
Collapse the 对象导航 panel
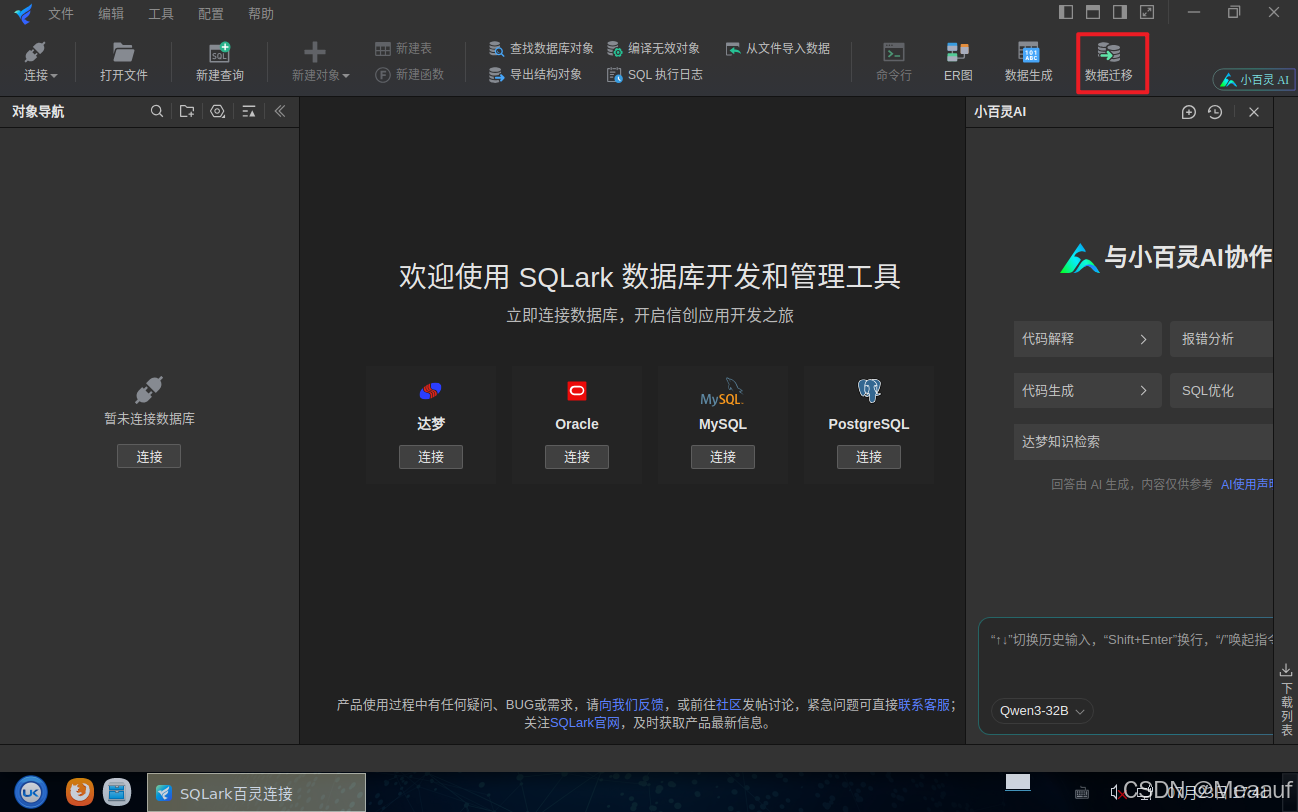[280, 112]
